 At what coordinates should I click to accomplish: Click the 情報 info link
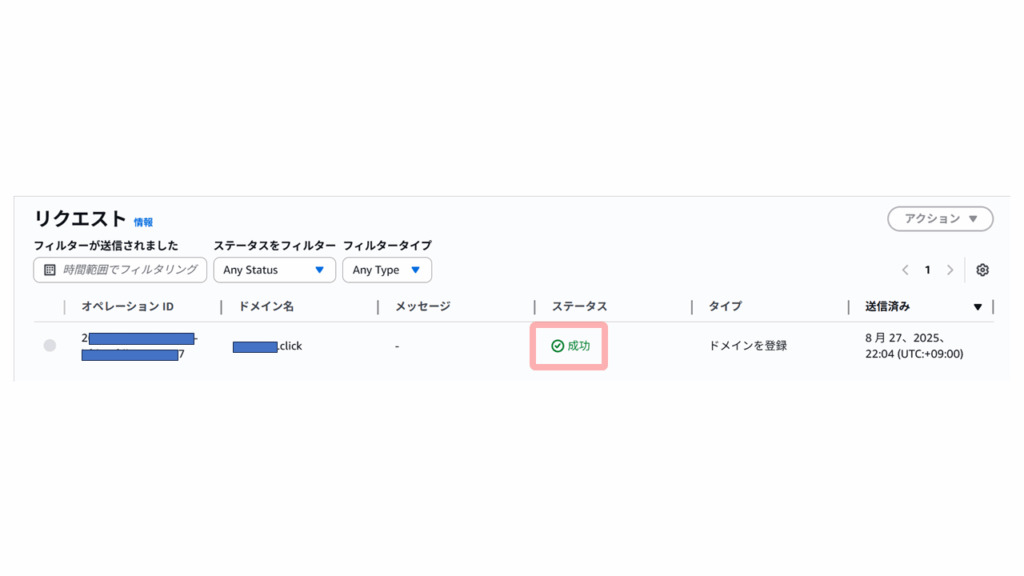click(x=143, y=222)
